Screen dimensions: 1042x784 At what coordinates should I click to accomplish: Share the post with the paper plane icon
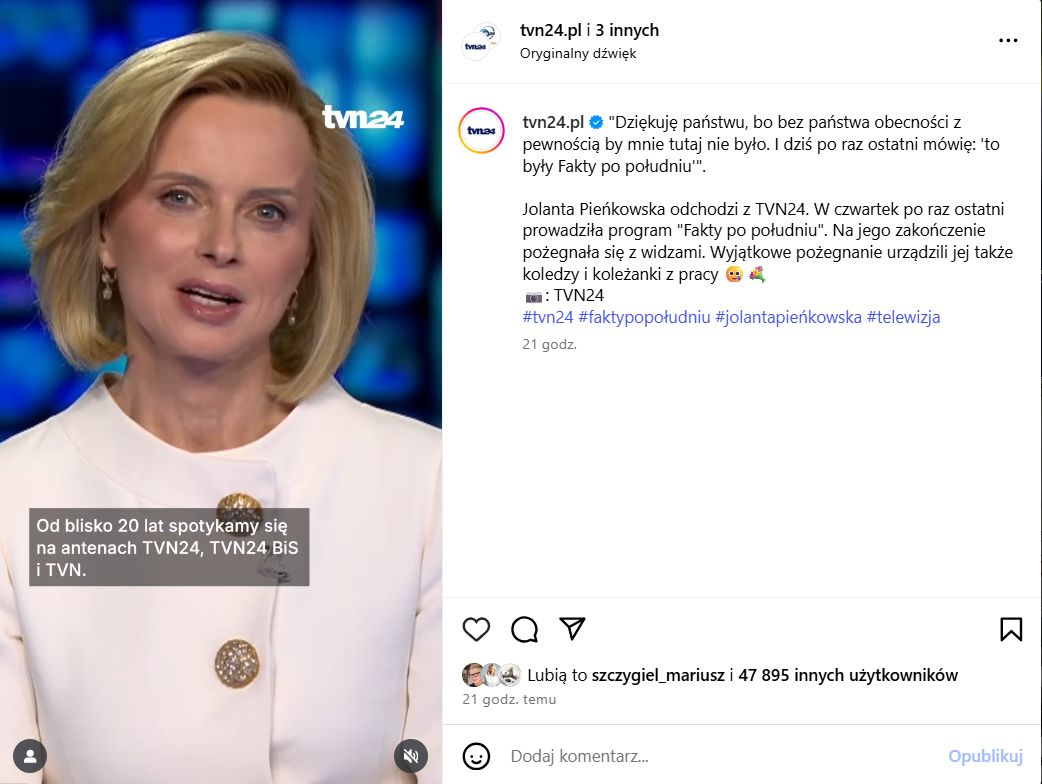pyautogui.click(x=572, y=629)
